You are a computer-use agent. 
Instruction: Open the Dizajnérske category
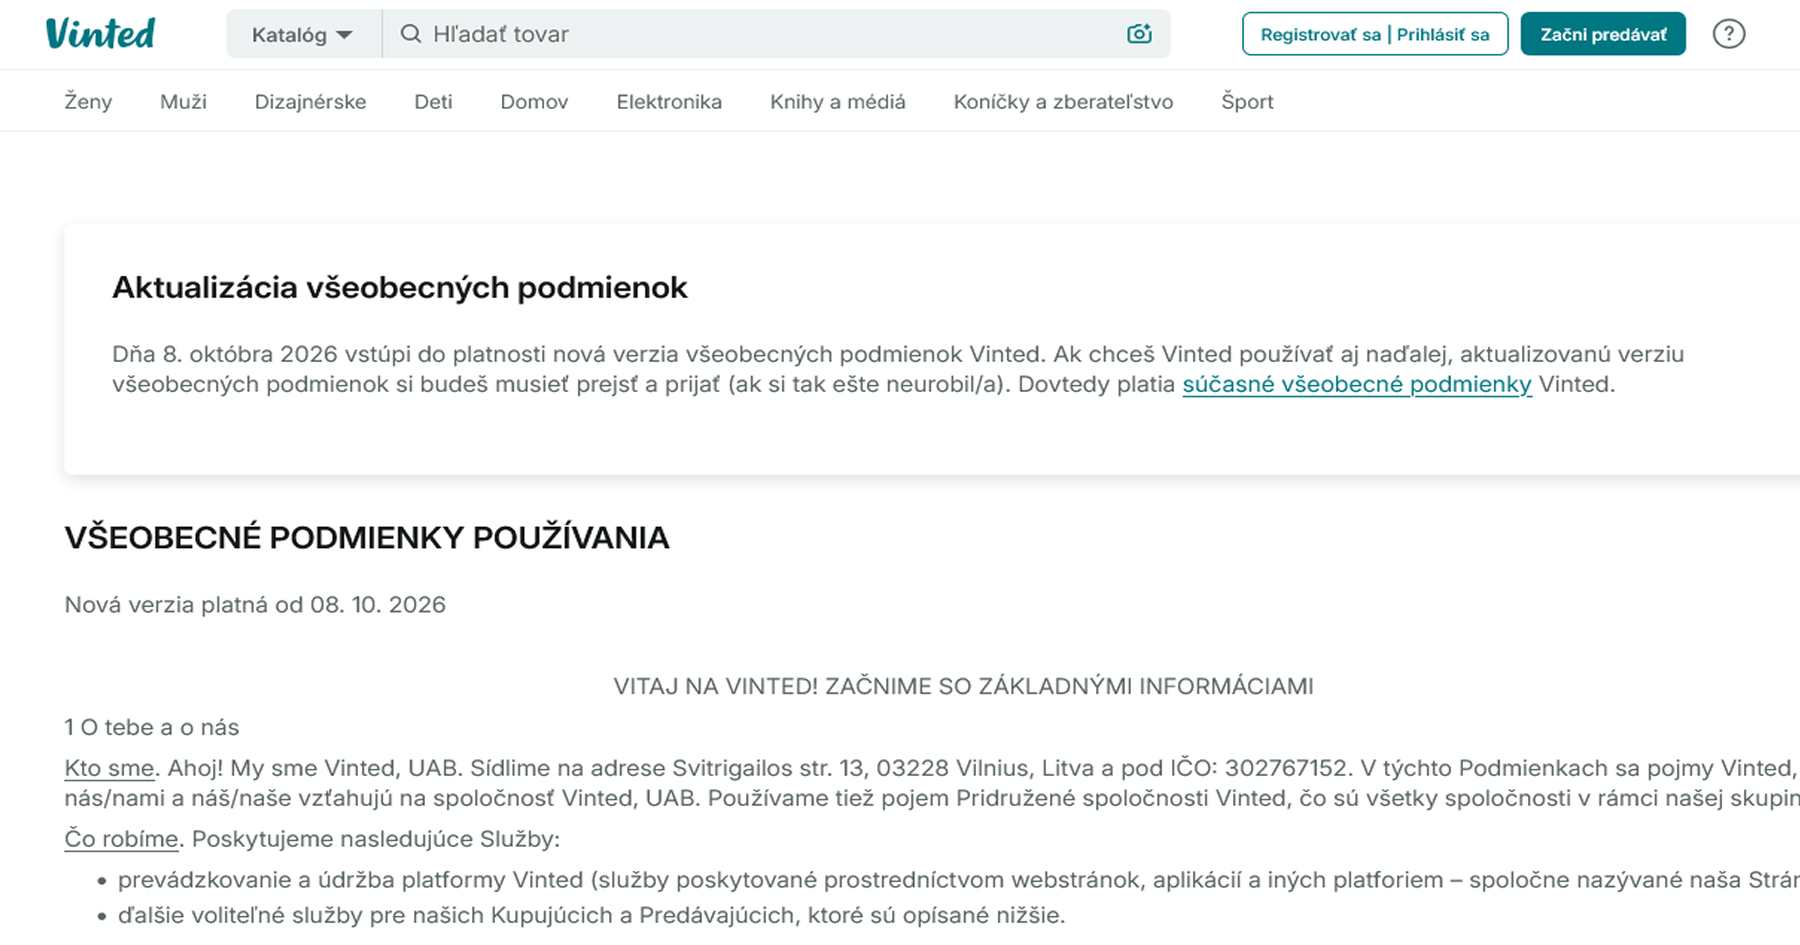coord(310,101)
